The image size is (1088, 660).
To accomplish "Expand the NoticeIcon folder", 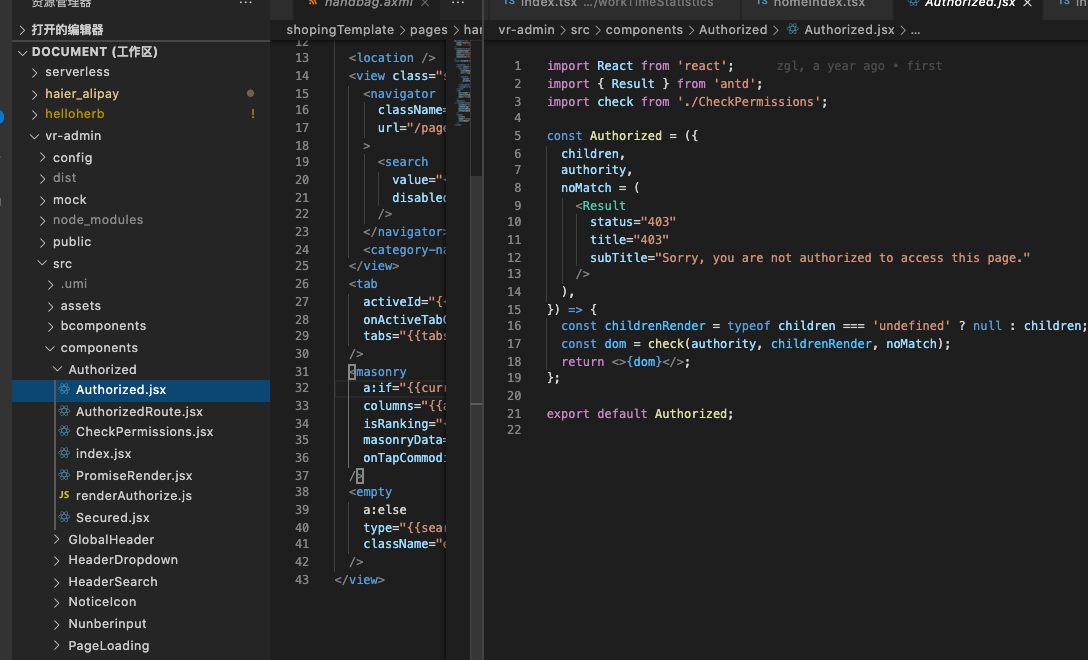I will tap(58, 602).
